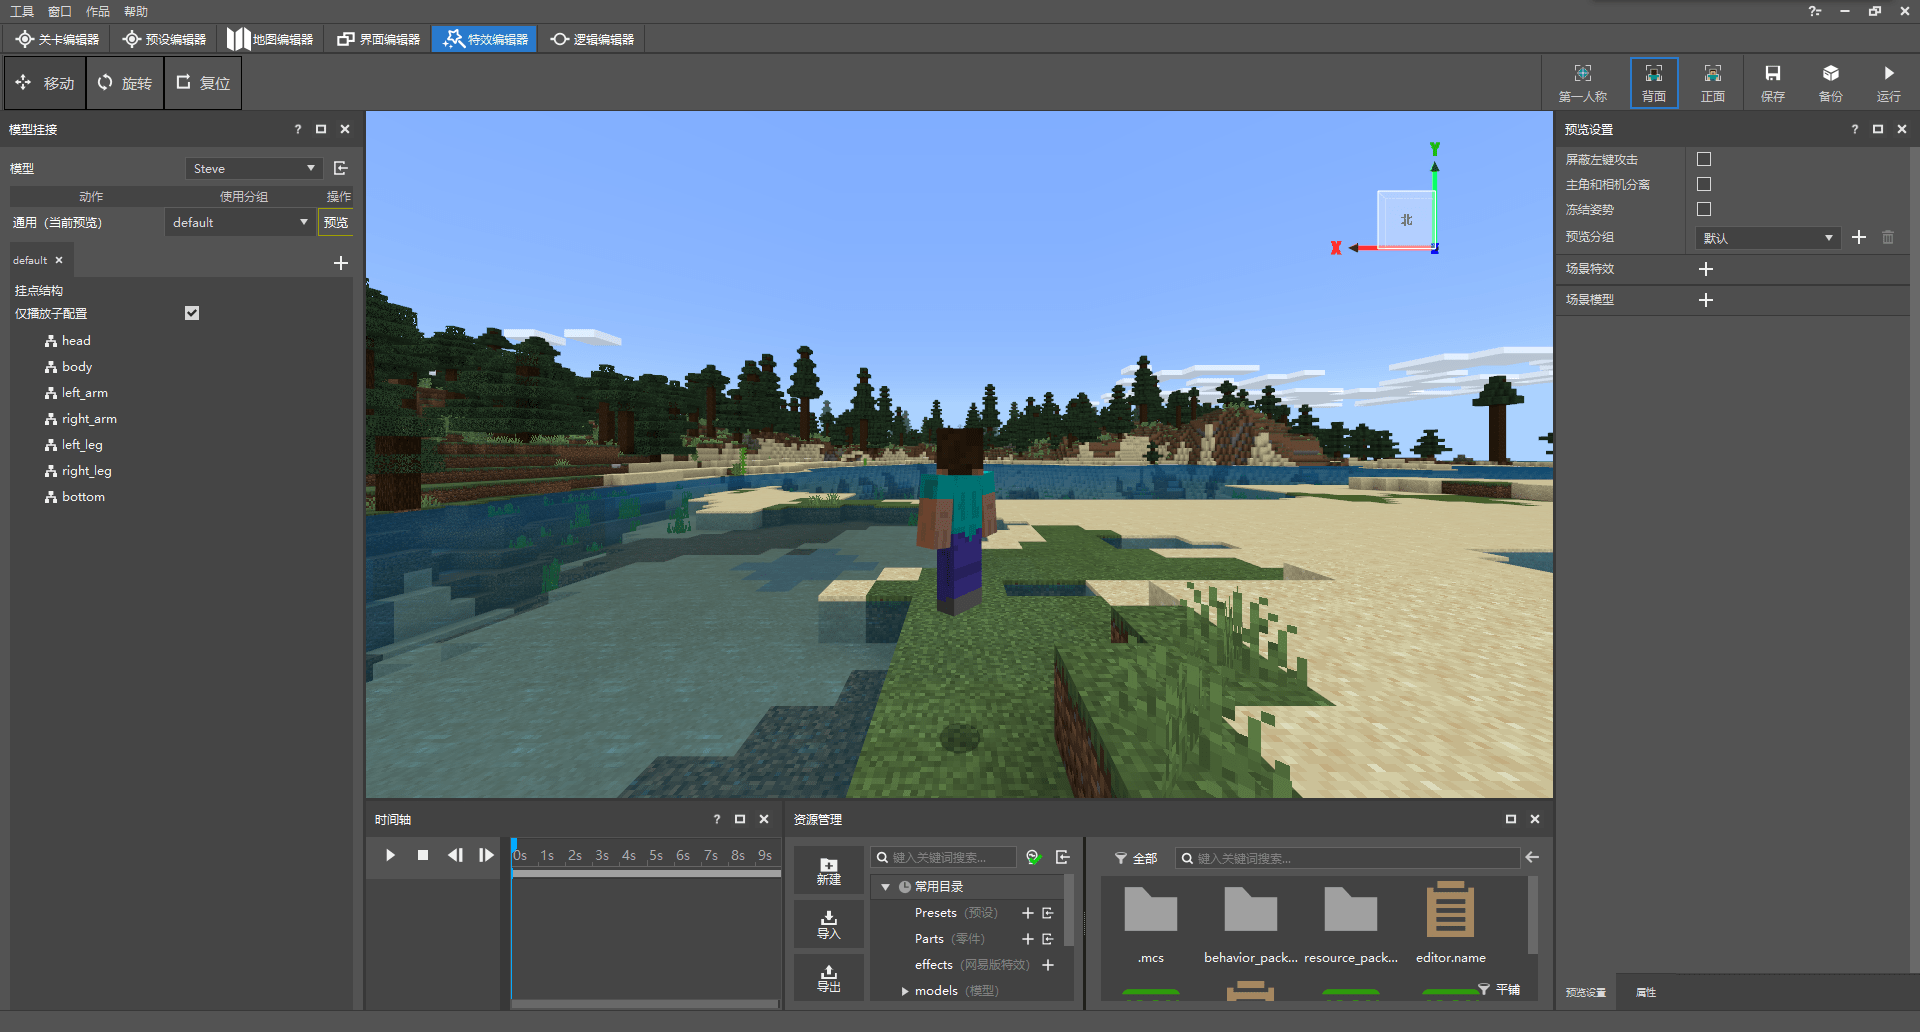Click the import icon beside Steve dropdown
This screenshot has width=1920, height=1032.
340,168
